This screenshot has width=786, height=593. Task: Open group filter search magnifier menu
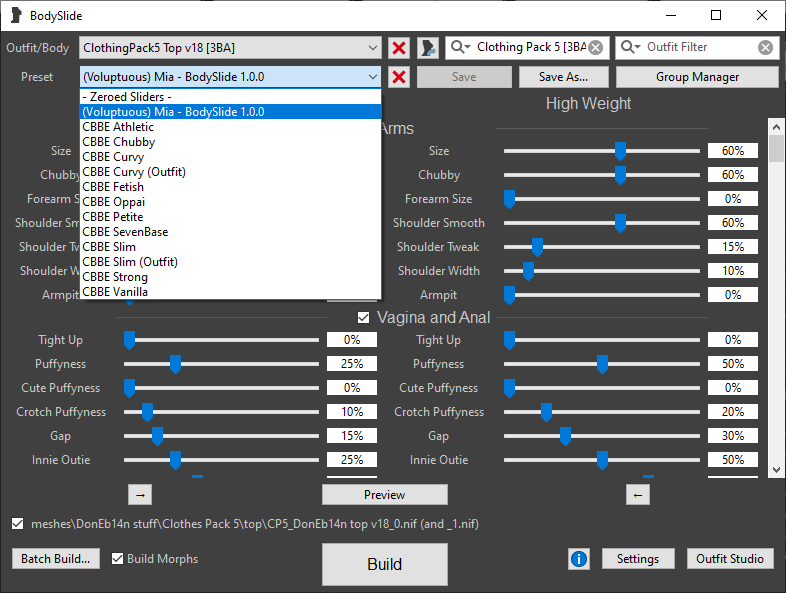[x=460, y=47]
